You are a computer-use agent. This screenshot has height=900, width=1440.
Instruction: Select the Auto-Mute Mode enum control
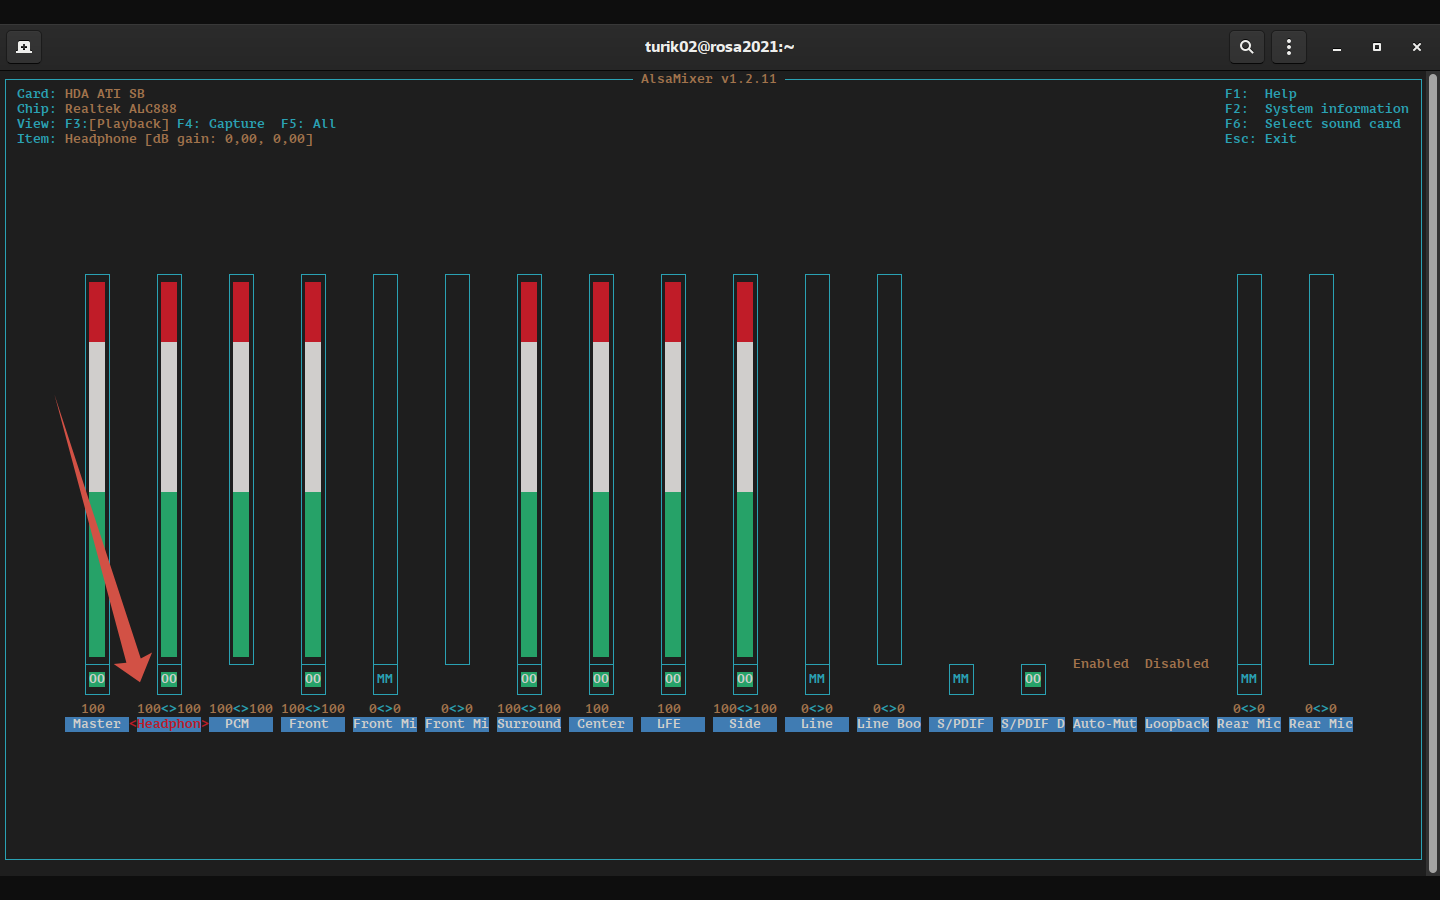click(1104, 724)
